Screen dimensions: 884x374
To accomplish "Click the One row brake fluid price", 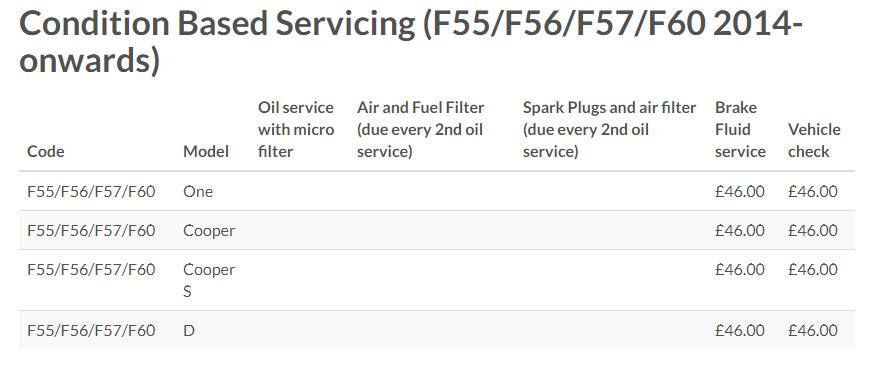I will coord(740,192).
